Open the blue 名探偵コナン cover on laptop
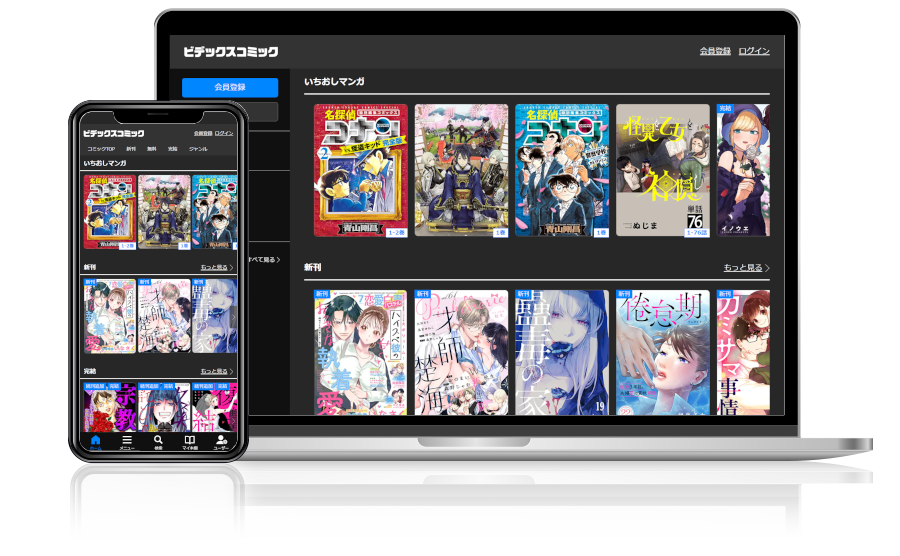 562,170
